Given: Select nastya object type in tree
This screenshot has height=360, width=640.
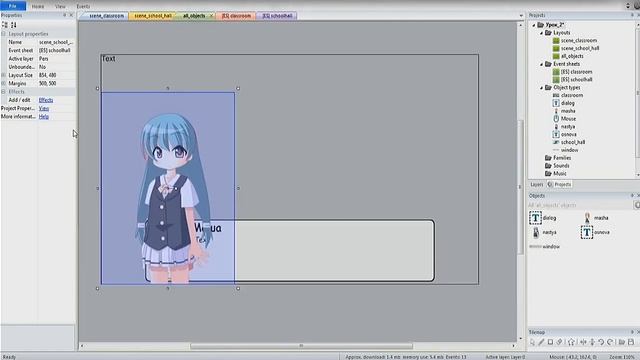Looking at the screenshot, I should pyautogui.click(x=564, y=127).
